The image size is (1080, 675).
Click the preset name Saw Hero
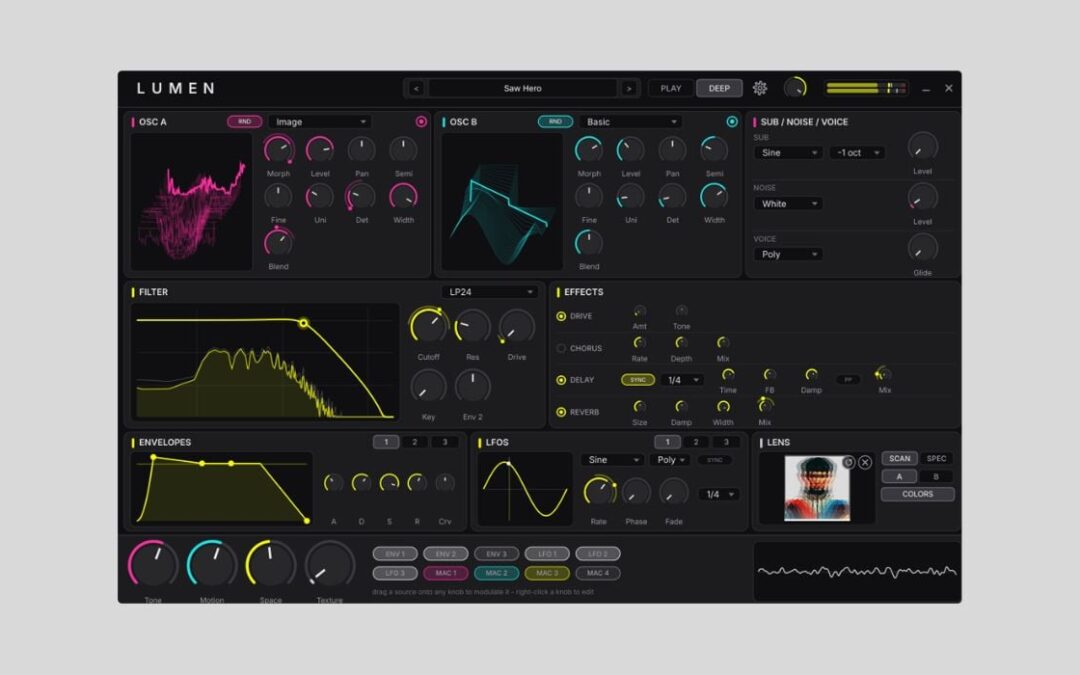(522, 88)
